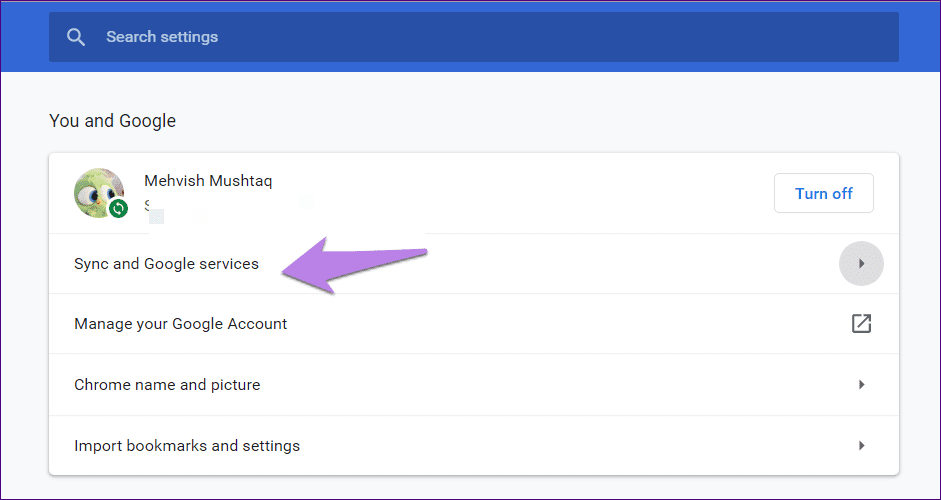Focus the Search settings field
Viewport: 941px width, 500px height.
tap(474, 37)
